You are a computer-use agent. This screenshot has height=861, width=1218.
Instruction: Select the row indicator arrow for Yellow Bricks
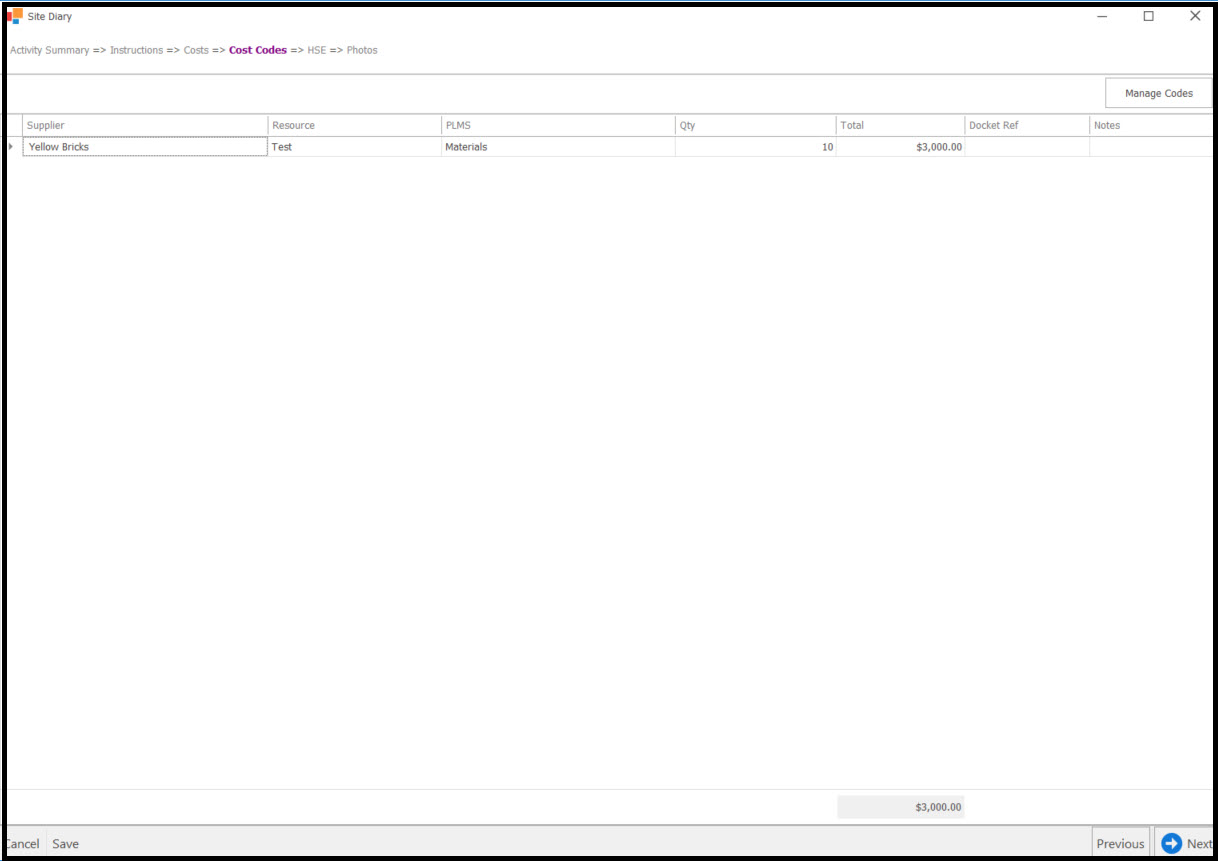pos(11,147)
